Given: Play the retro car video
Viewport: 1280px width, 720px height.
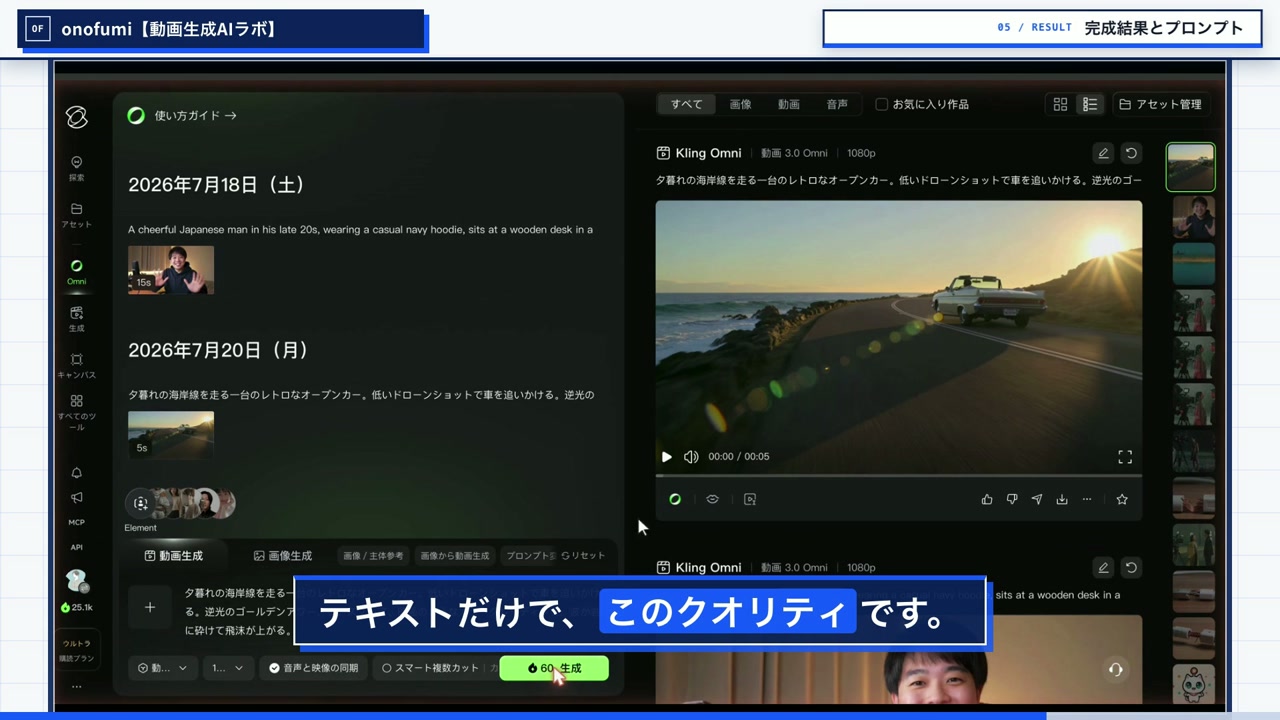Looking at the screenshot, I should pyautogui.click(x=667, y=457).
